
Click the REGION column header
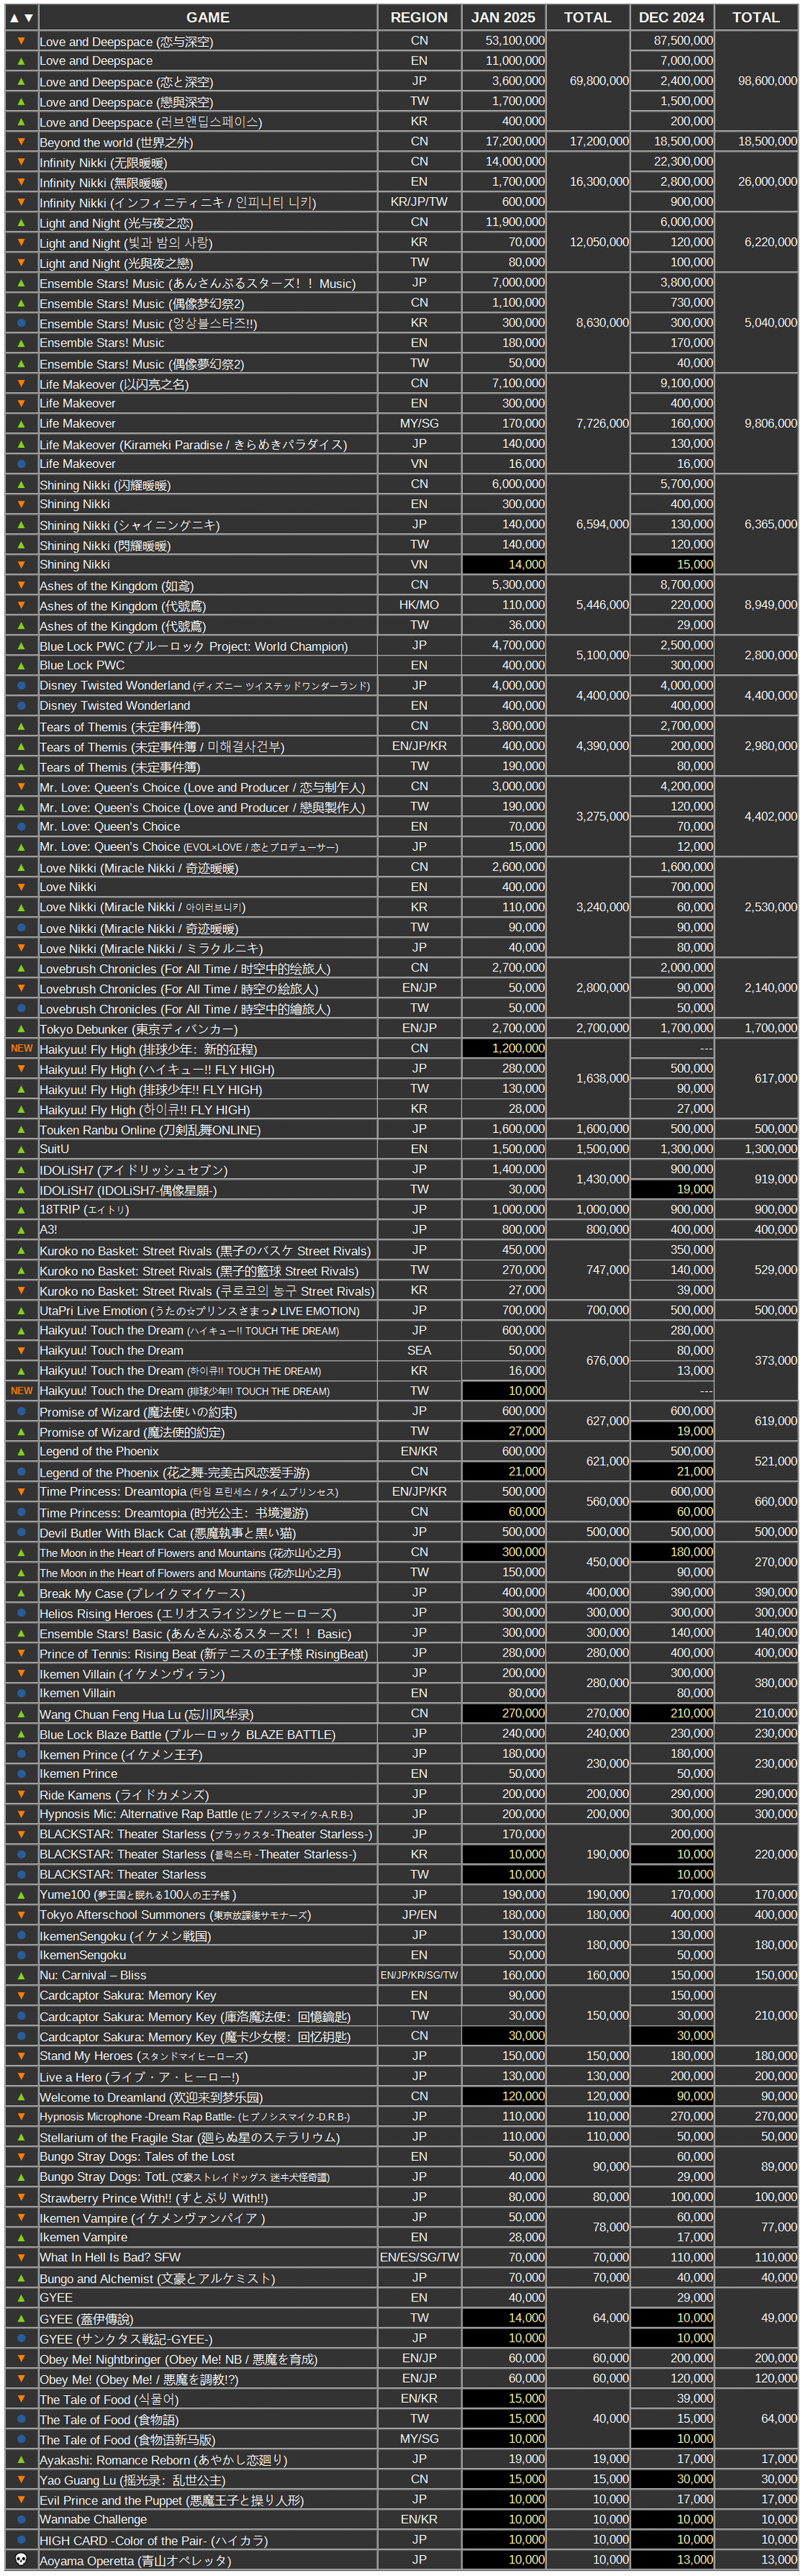tap(419, 17)
